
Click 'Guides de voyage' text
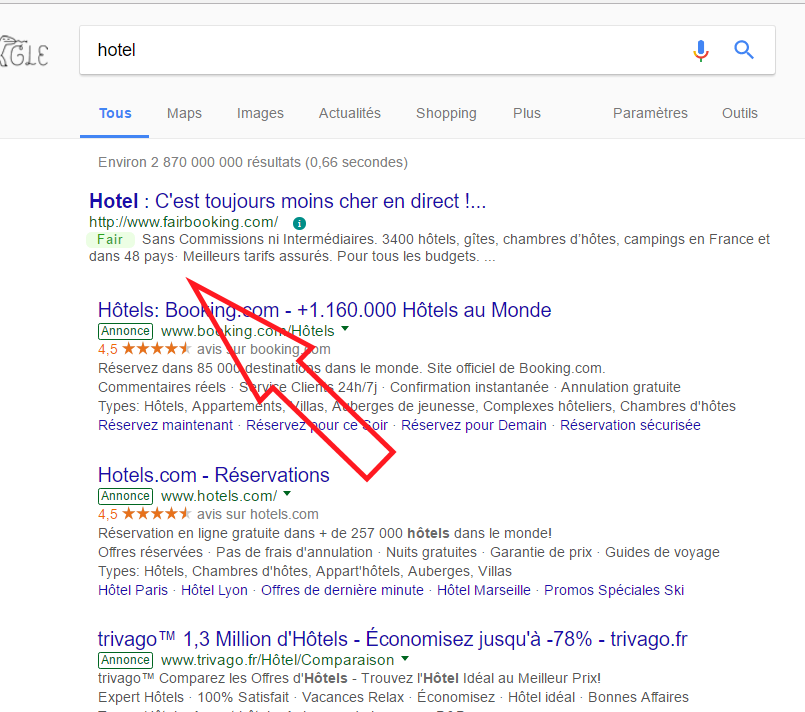coord(662,552)
